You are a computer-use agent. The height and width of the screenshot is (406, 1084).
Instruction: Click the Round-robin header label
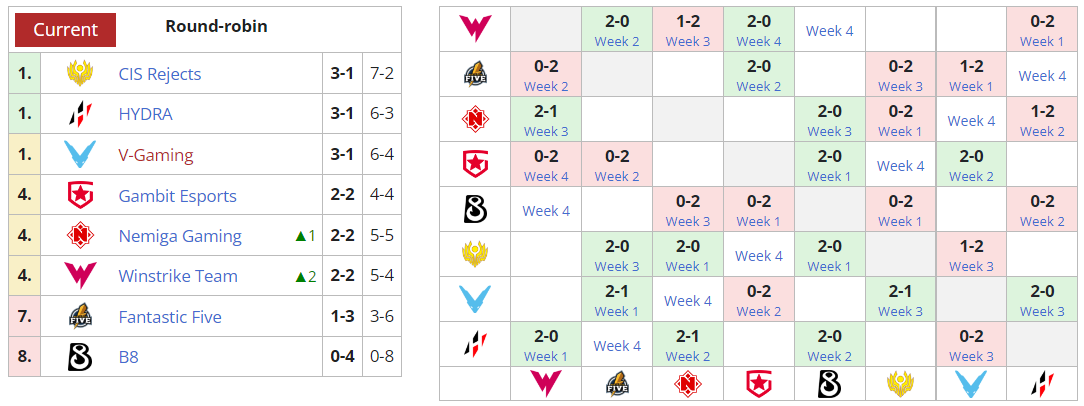click(x=216, y=26)
